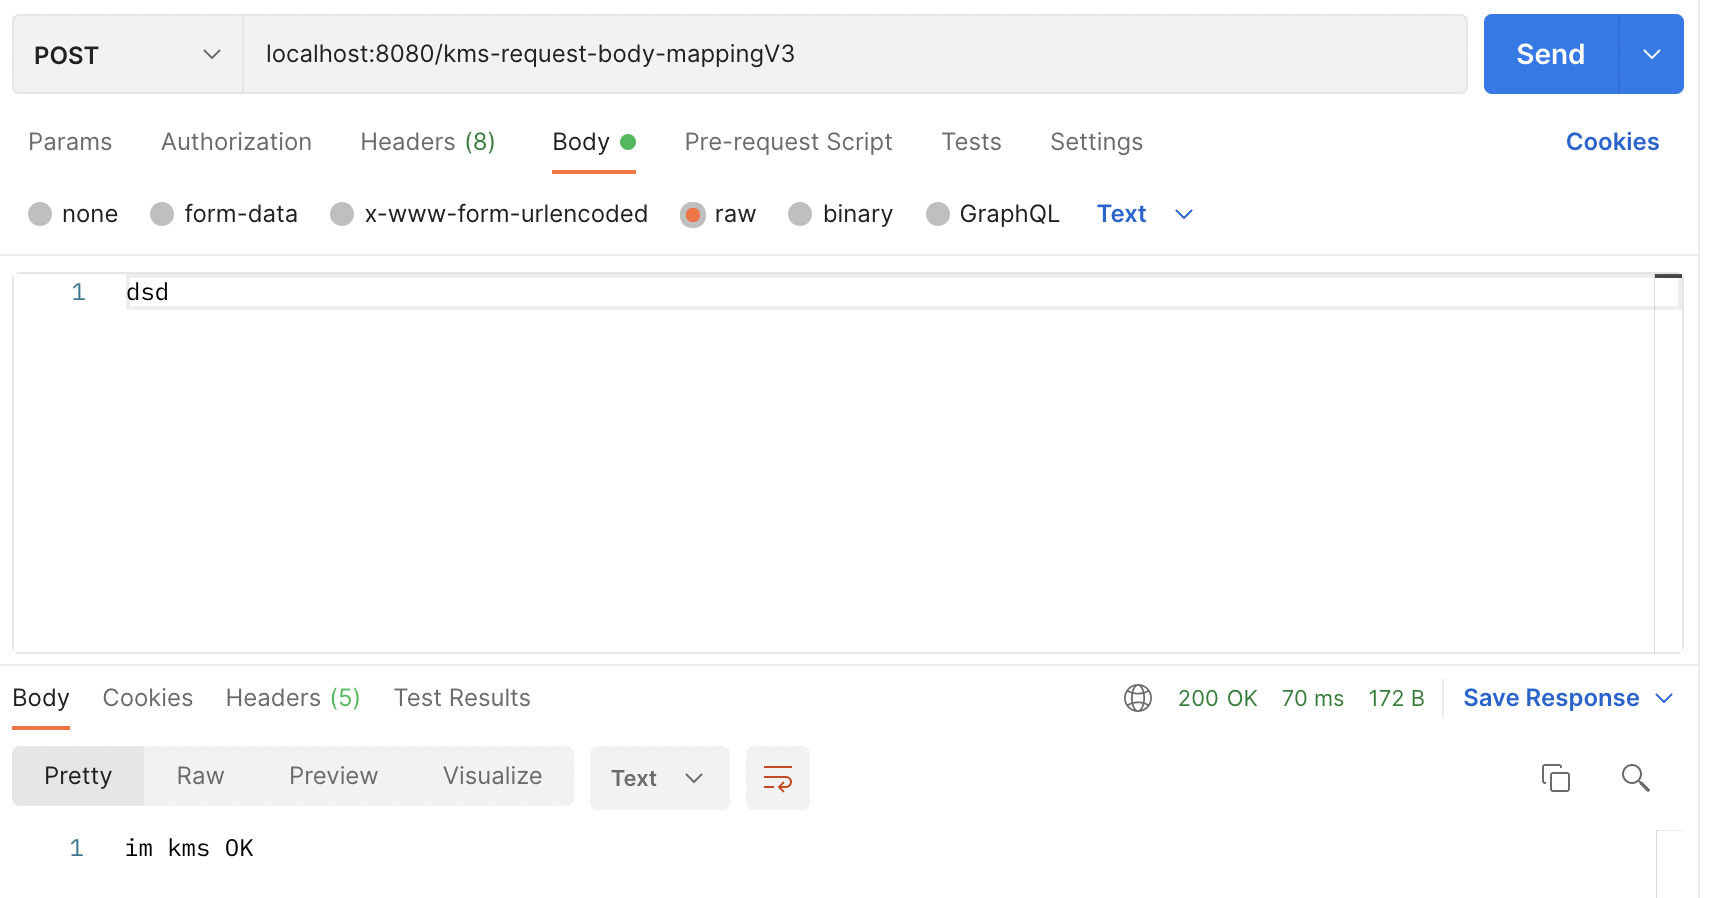
Task: Click the network globe icon
Action: (x=1138, y=698)
